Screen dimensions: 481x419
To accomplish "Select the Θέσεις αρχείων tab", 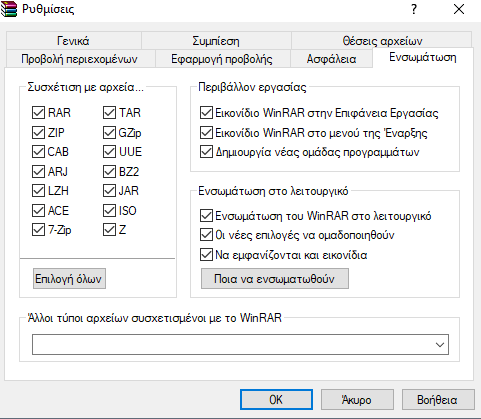I will 382,41.
